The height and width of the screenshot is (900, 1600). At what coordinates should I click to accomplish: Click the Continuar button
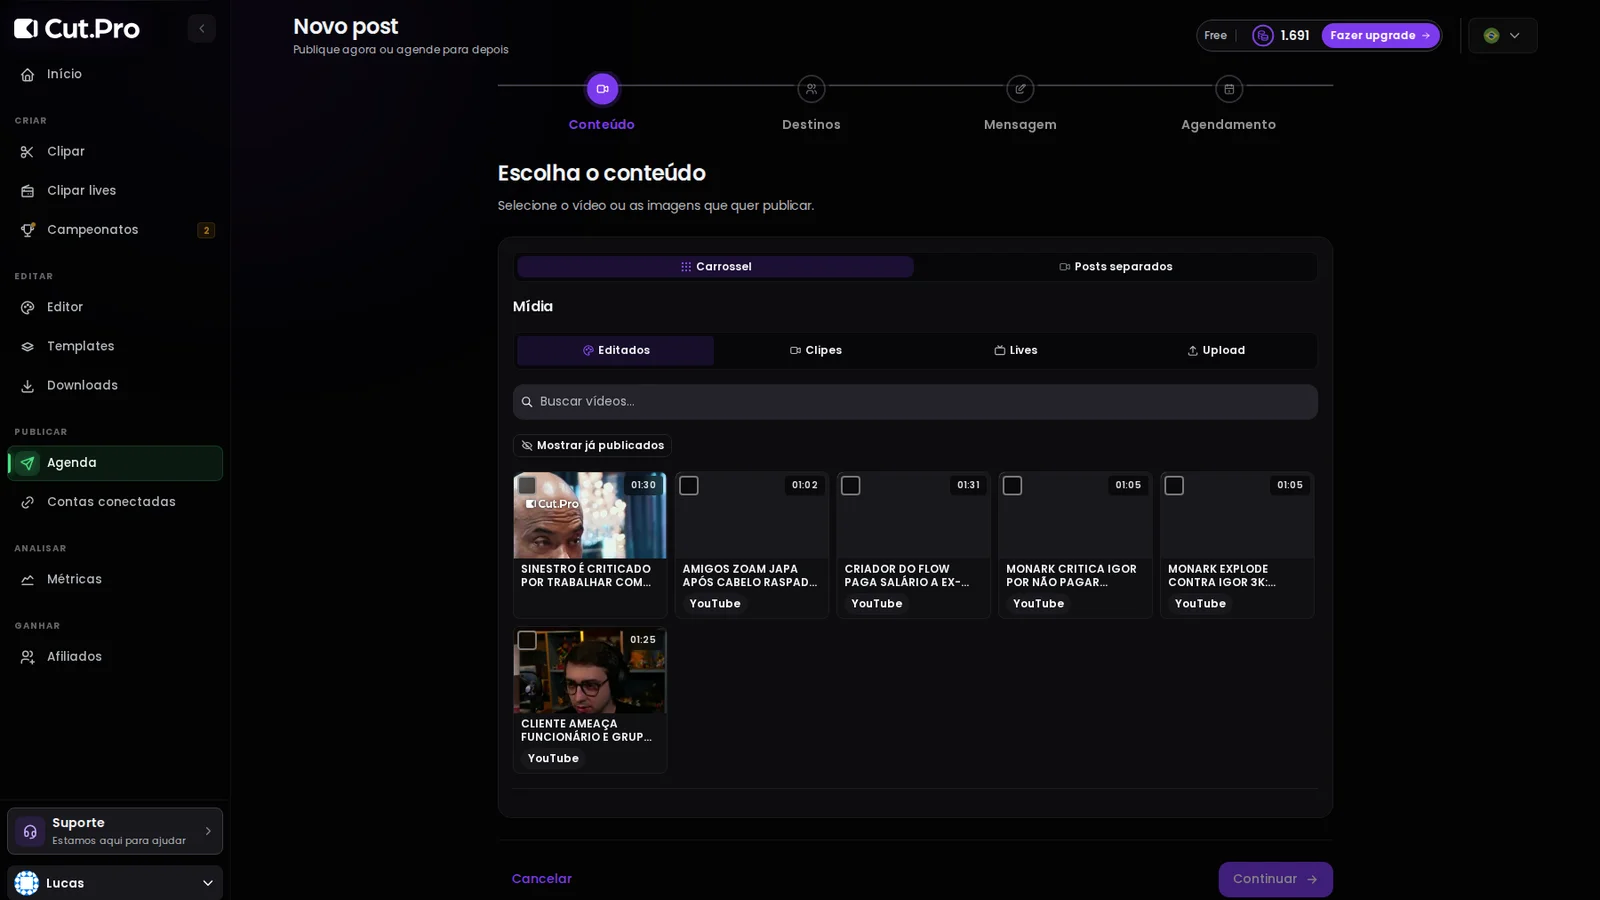click(1275, 880)
